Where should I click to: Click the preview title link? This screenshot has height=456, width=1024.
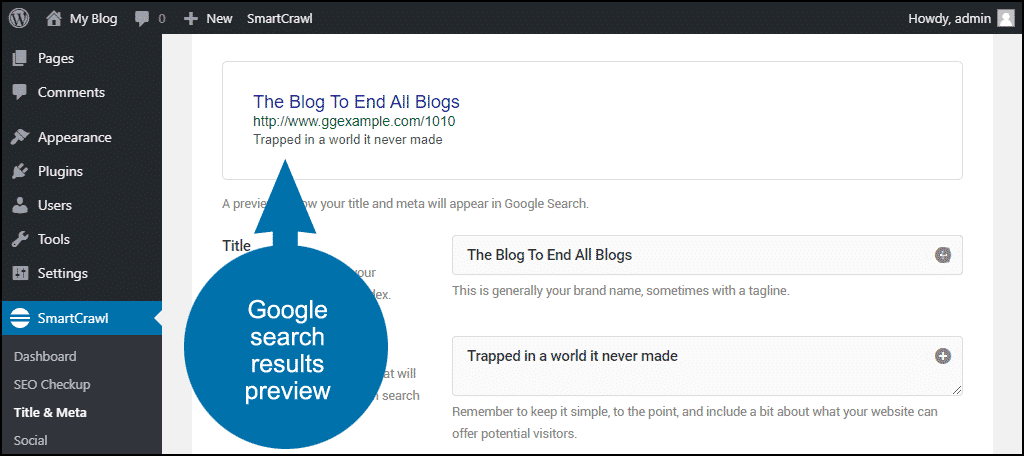[356, 101]
